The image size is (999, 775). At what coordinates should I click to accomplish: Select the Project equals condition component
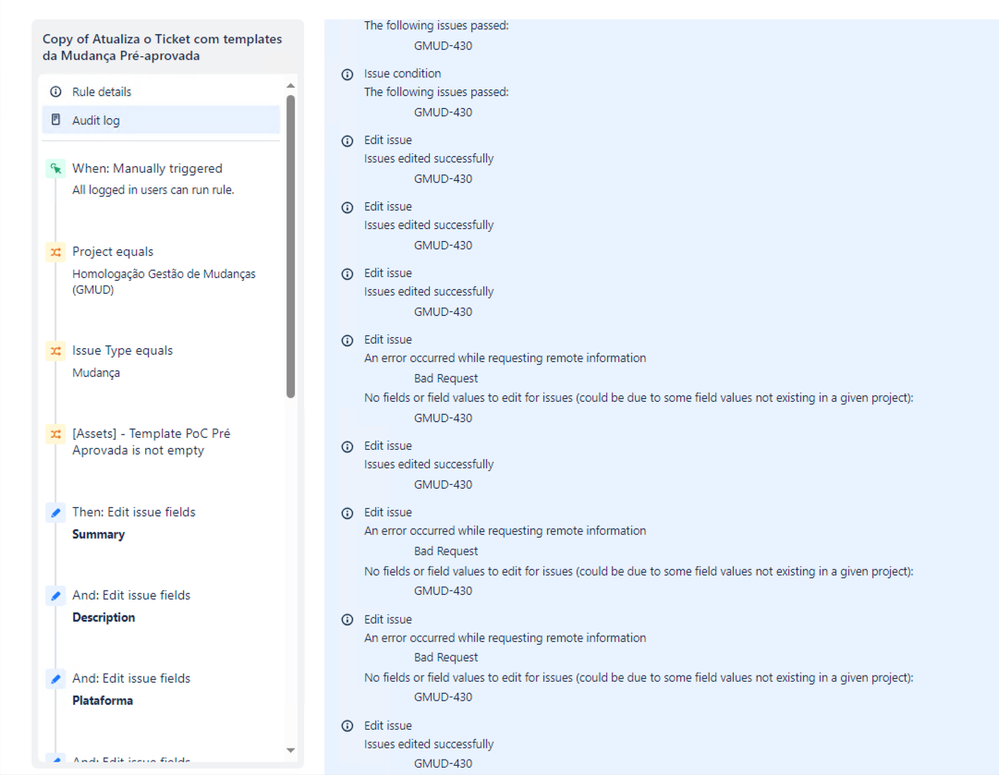[x=163, y=270]
